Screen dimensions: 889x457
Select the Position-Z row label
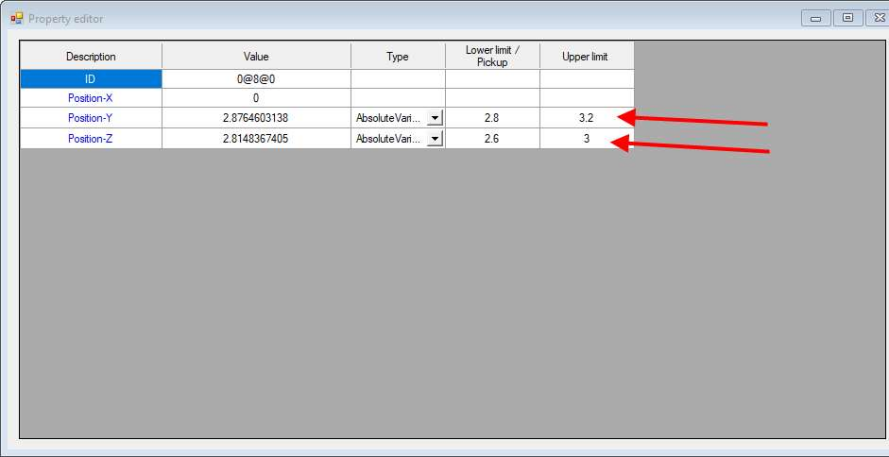coord(91,138)
